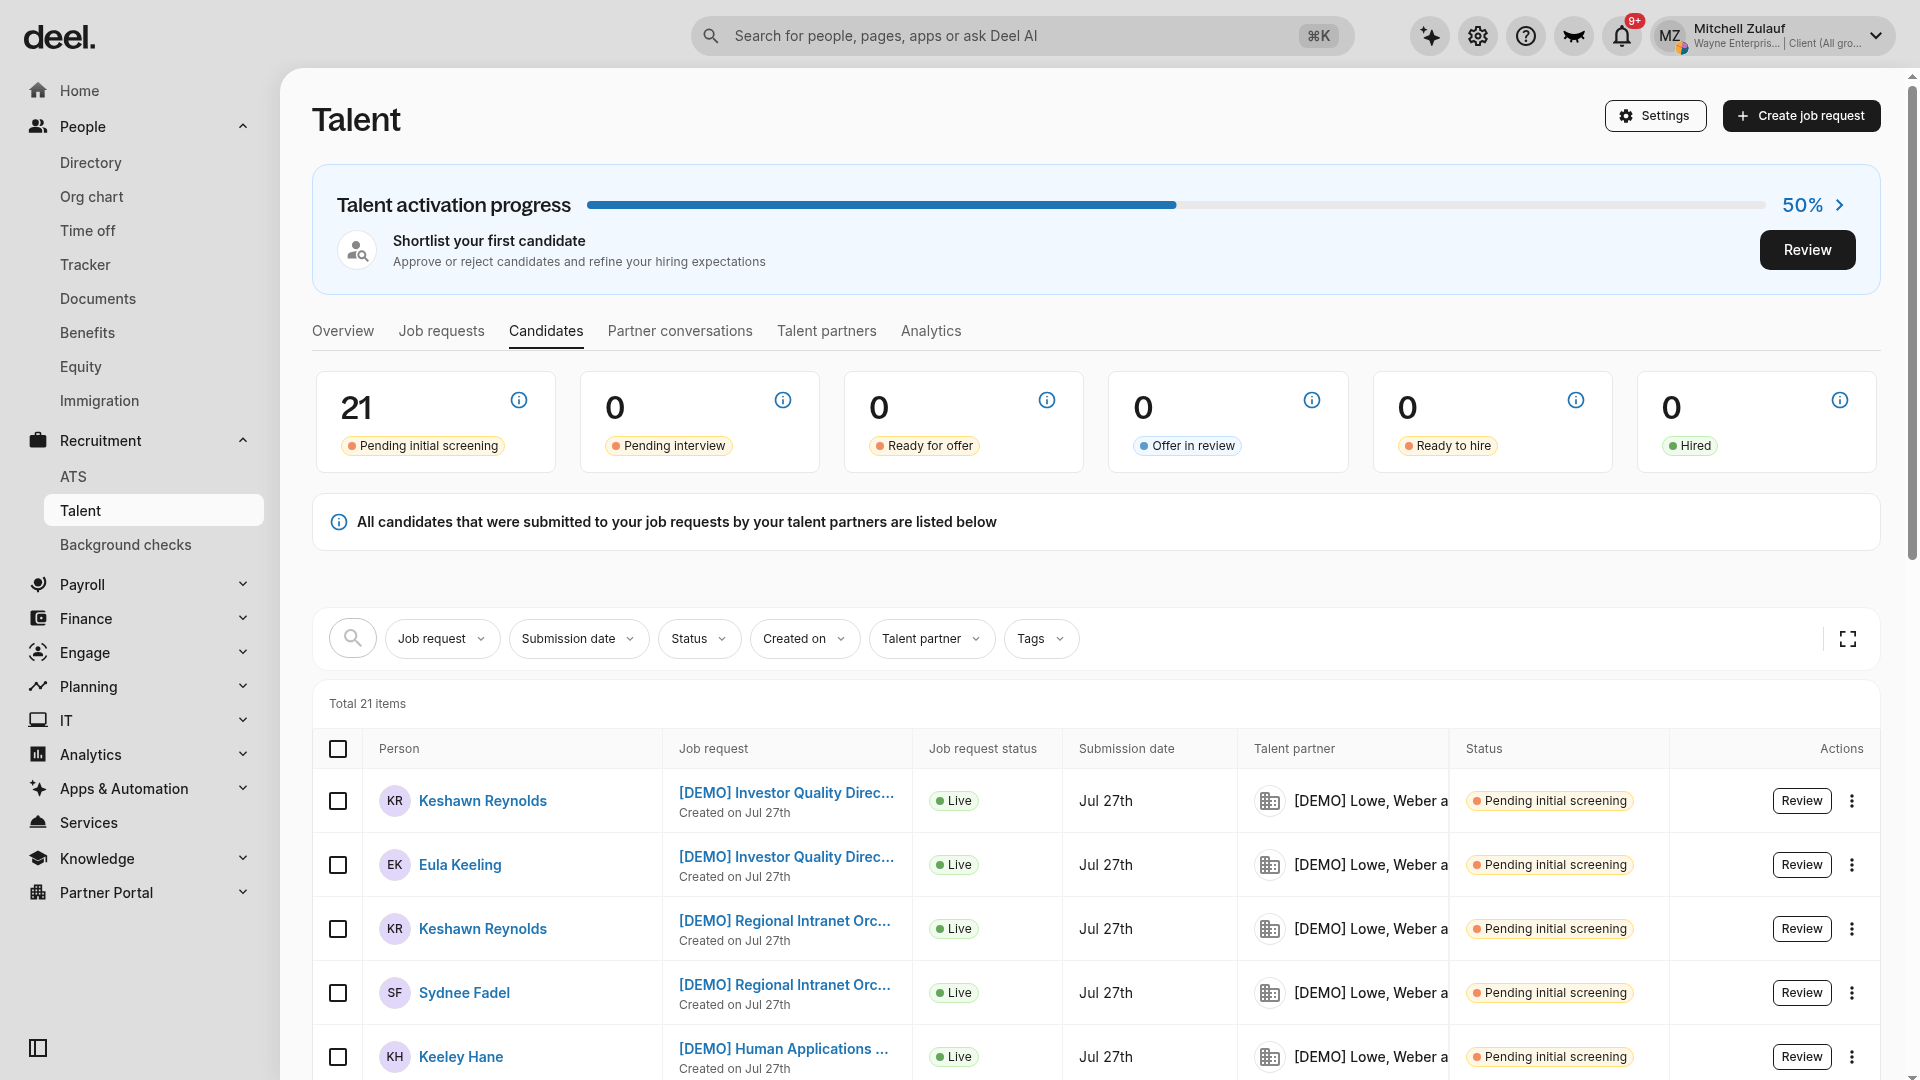The width and height of the screenshot is (1920, 1080).
Task: Check Keshawn Reynolds Regional Intranet row checkbox
Action: pyautogui.click(x=338, y=929)
